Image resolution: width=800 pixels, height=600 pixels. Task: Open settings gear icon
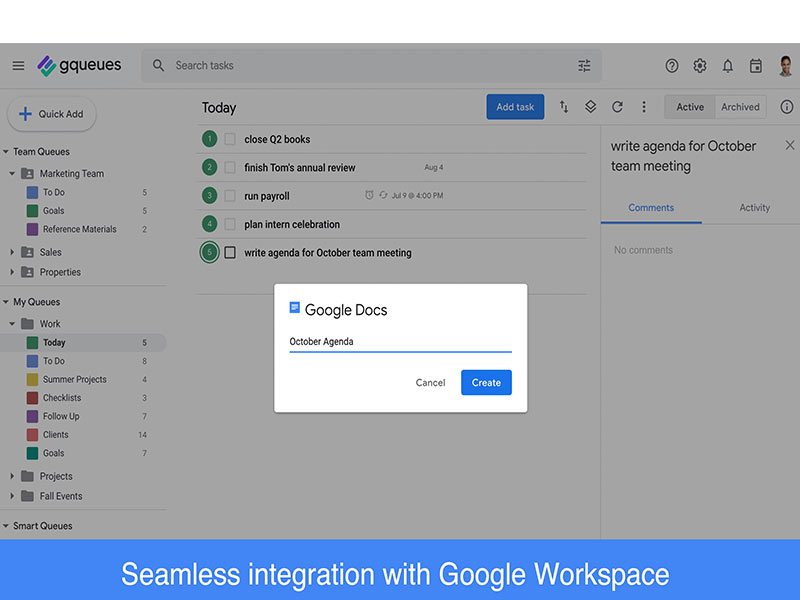point(700,66)
